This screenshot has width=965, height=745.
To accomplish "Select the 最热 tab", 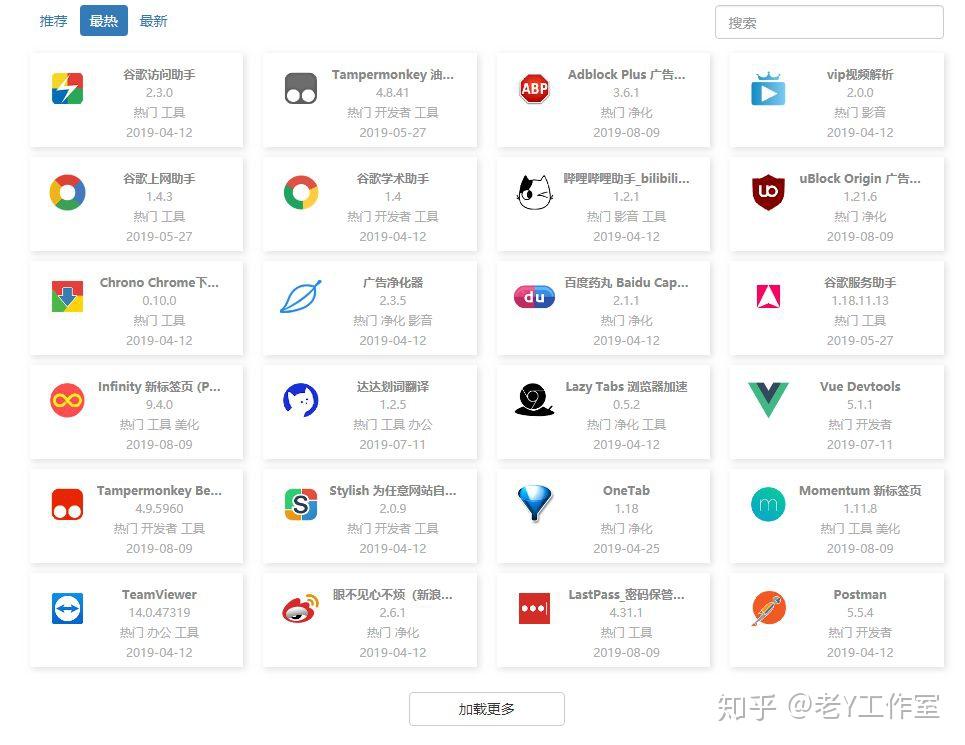I will pyautogui.click(x=104, y=21).
